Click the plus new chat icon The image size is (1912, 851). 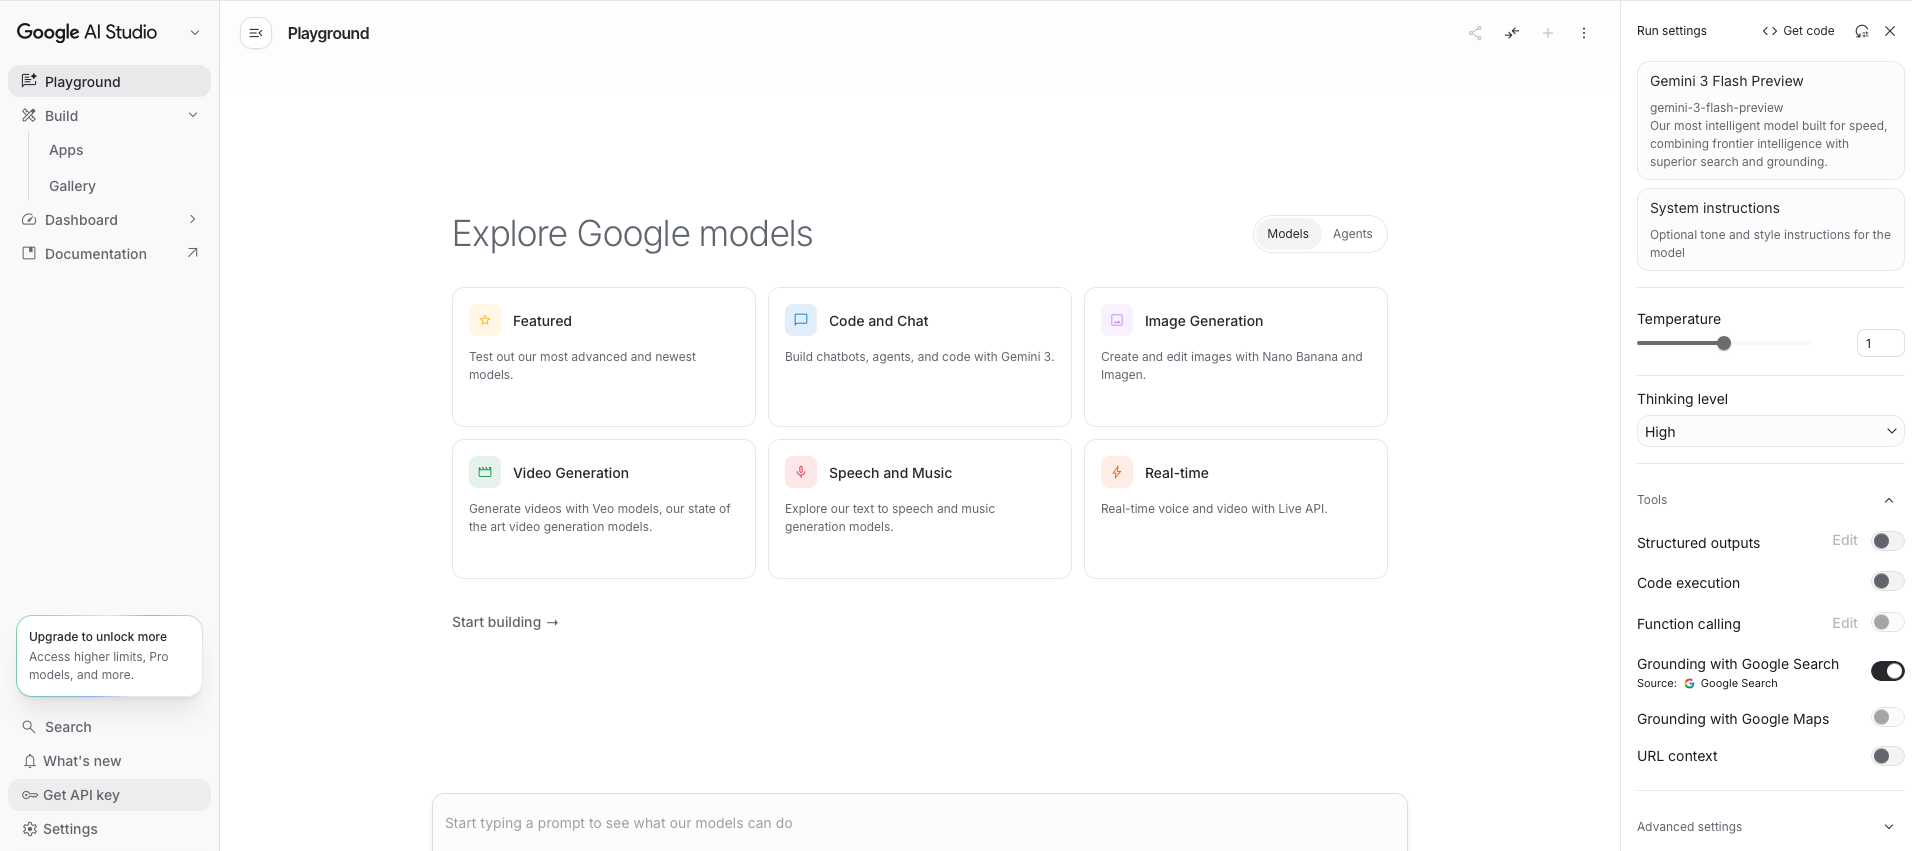[1548, 33]
